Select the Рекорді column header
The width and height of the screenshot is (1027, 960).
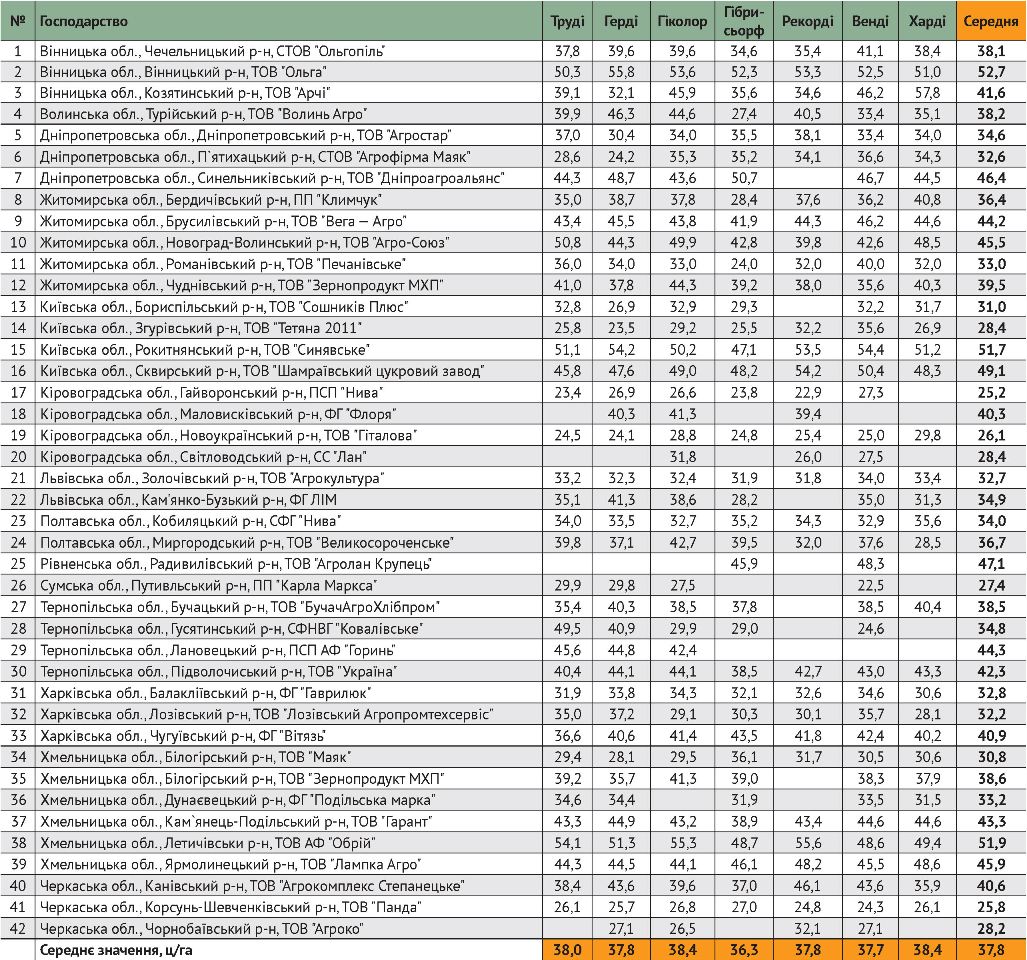(807, 21)
